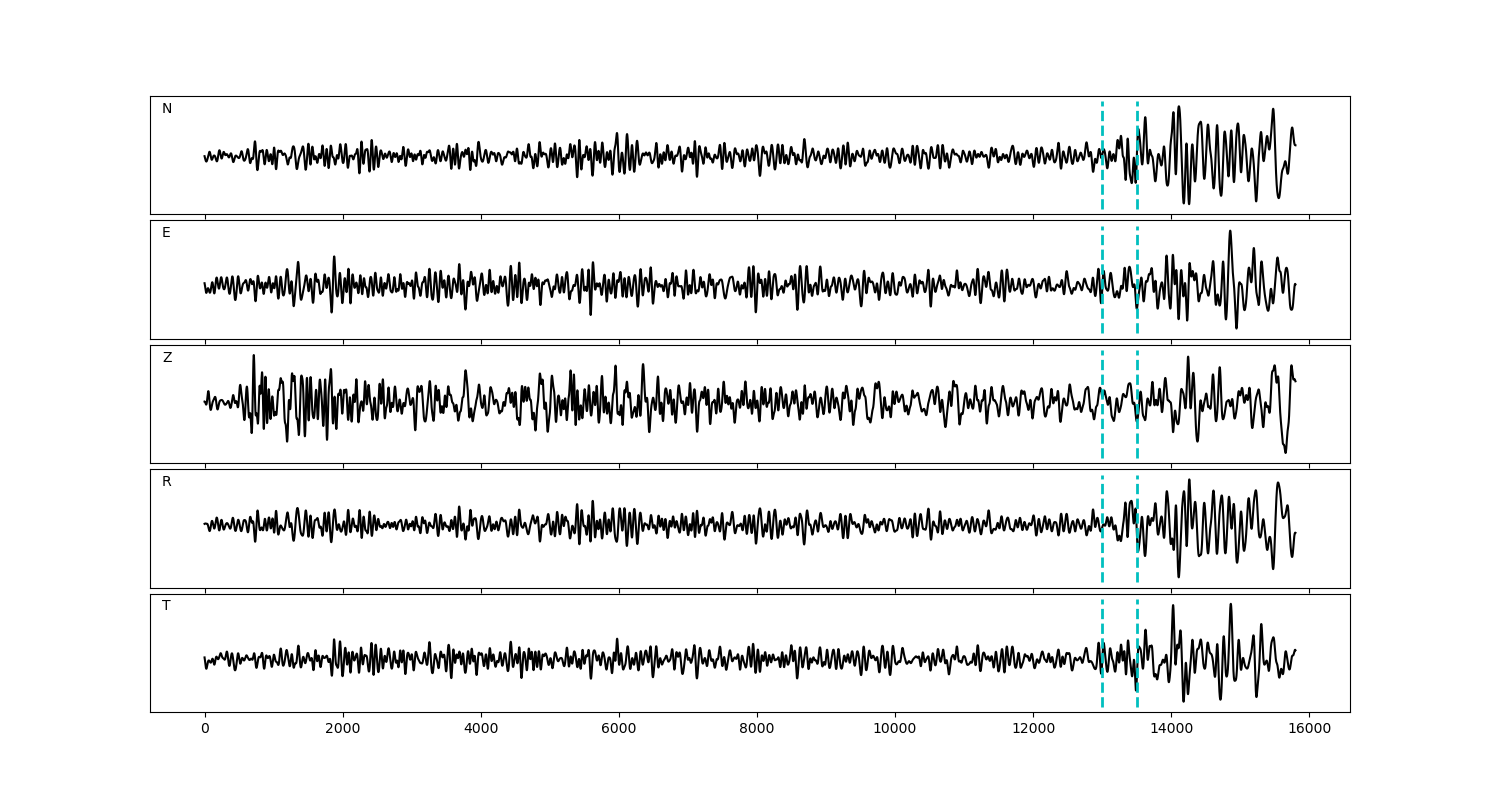Select the Z panel label
This screenshot has width=1500, height=800.
[167, 358]
